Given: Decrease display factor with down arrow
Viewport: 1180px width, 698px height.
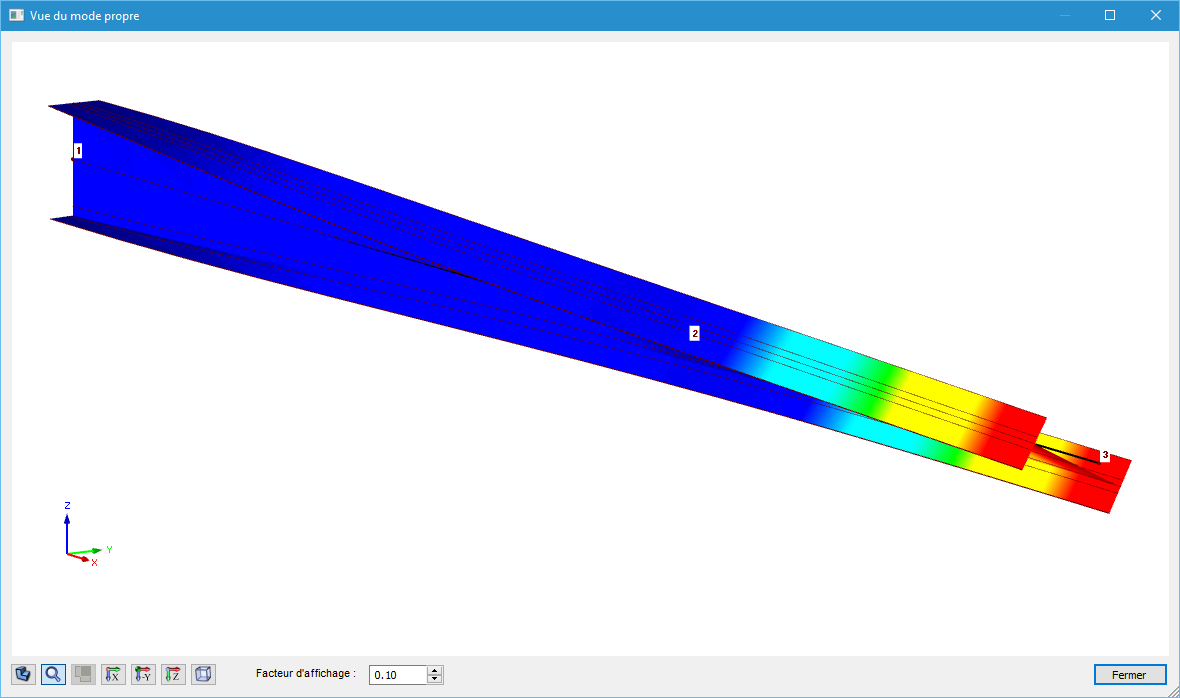Looking at the screenshot, I should coord(434,679).
